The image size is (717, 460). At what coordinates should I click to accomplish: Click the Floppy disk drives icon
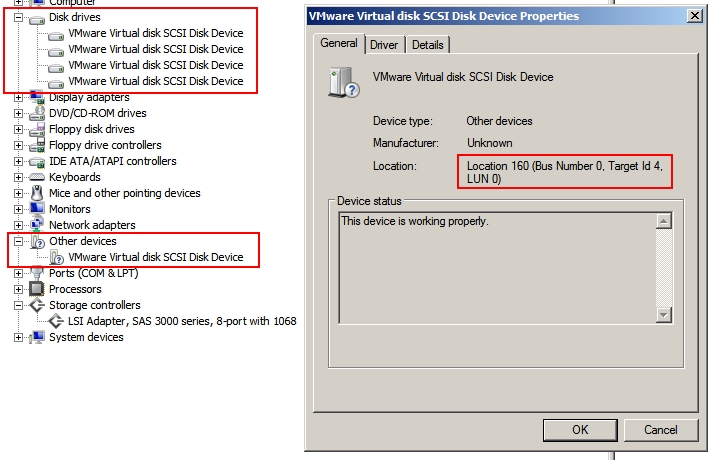tap(37, 129)
